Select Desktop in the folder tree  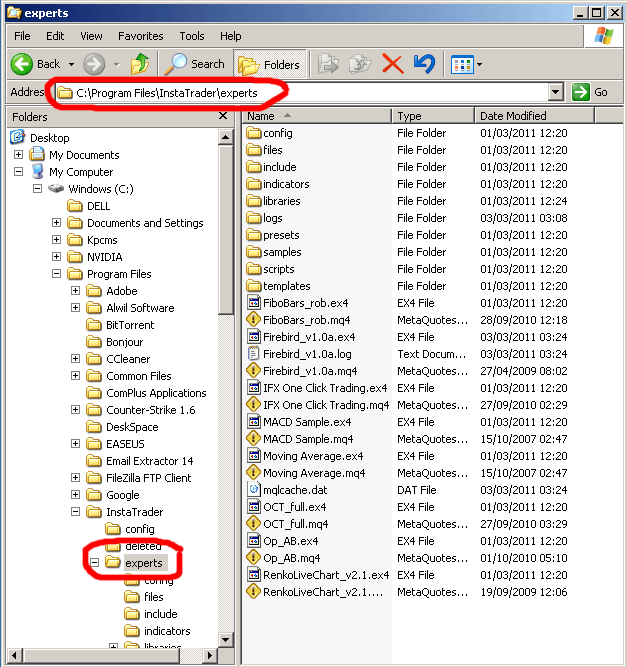pos(49,138)
